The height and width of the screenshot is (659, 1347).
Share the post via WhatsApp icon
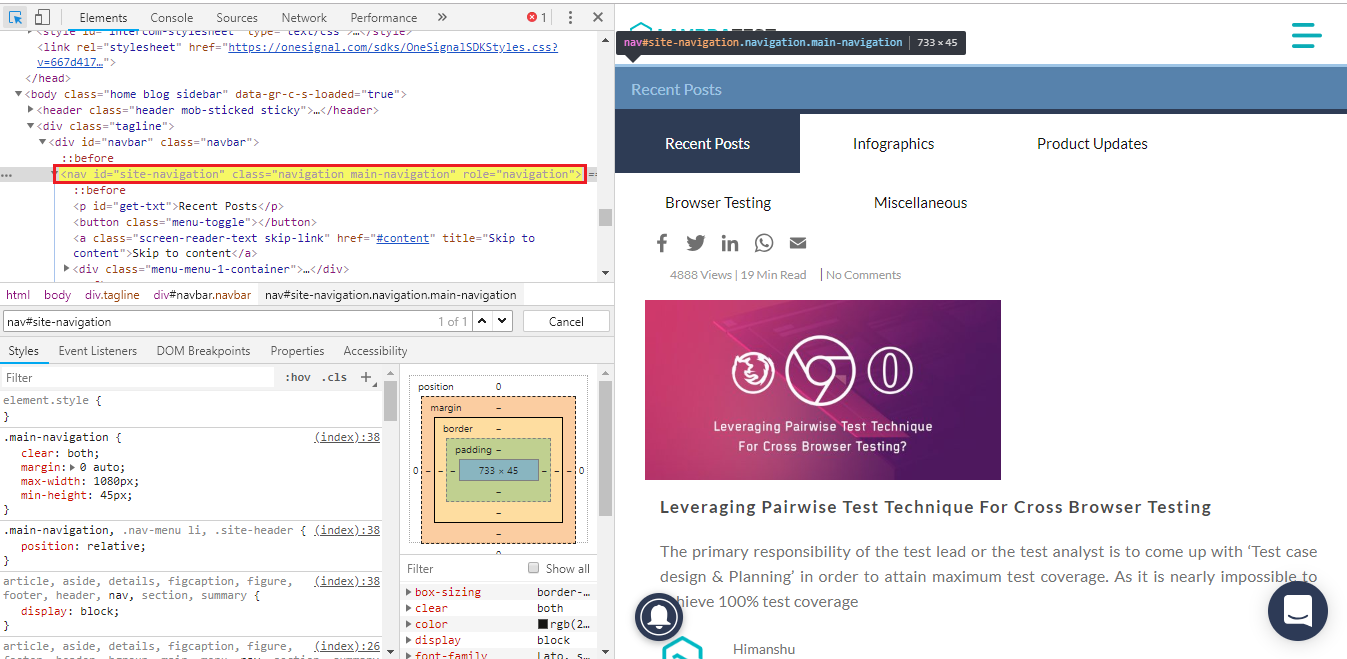pyautogui.click(x=764, y=243)
